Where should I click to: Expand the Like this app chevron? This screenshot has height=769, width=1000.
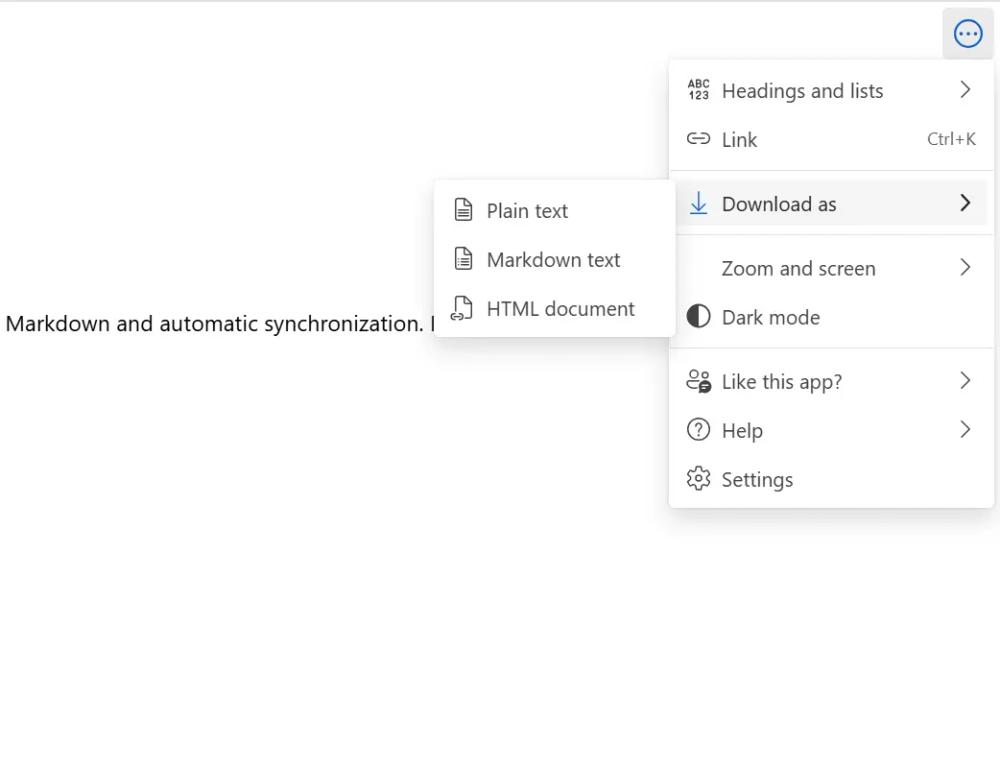click(965, 381)
